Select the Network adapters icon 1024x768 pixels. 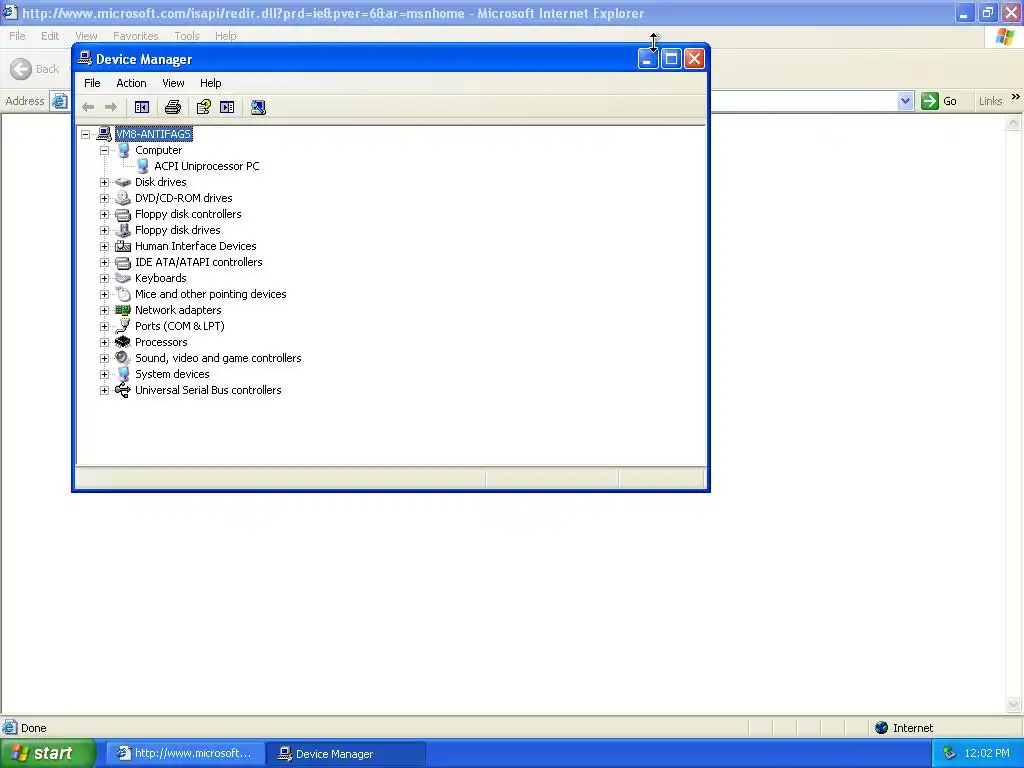(x=123, y=310)
